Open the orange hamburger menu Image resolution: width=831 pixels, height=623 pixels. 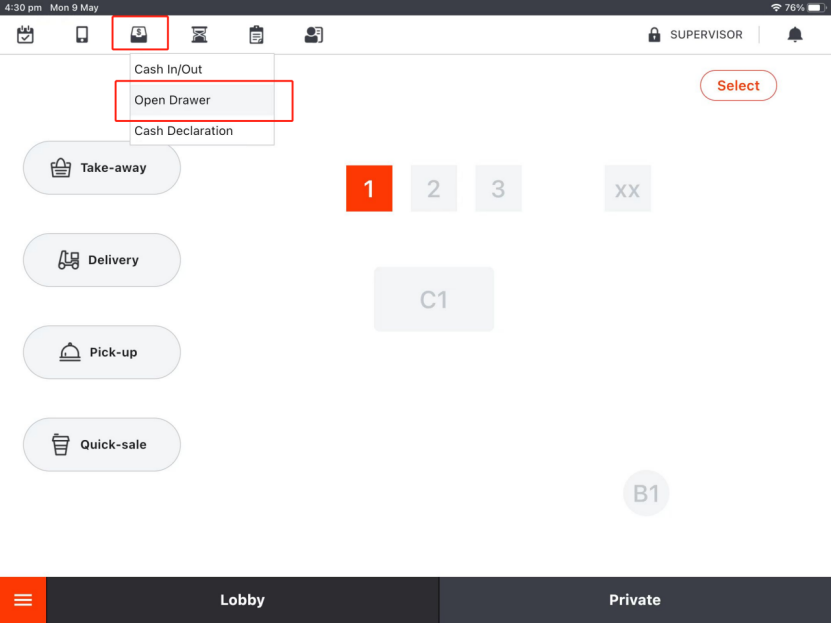23,600
